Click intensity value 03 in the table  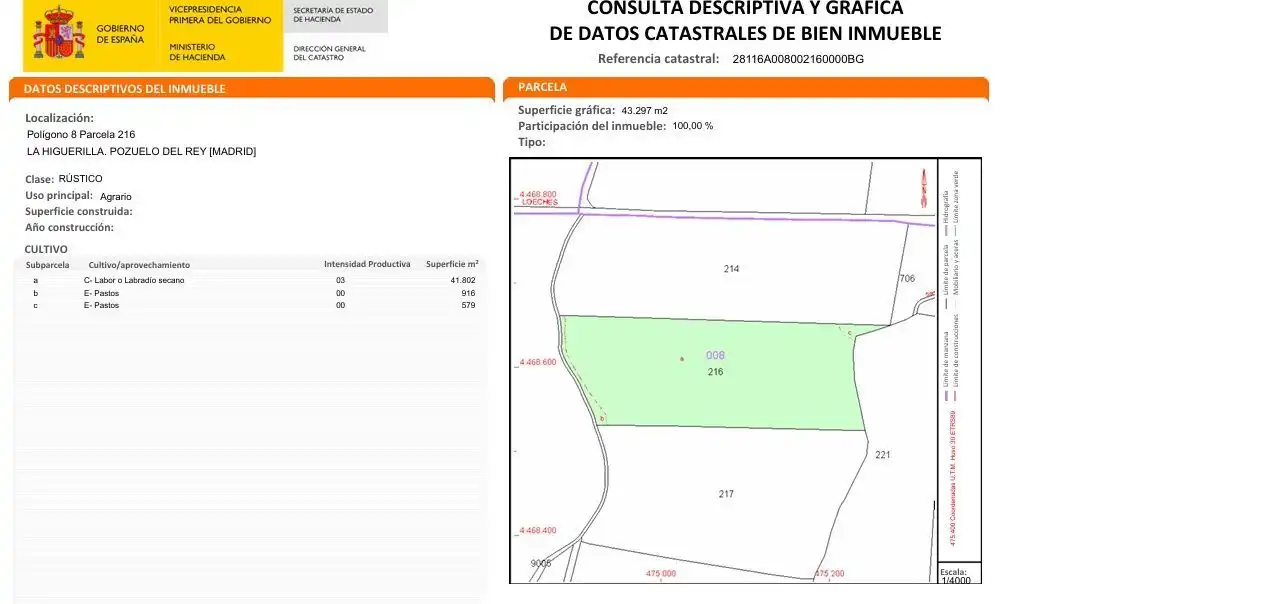(340, 281)
